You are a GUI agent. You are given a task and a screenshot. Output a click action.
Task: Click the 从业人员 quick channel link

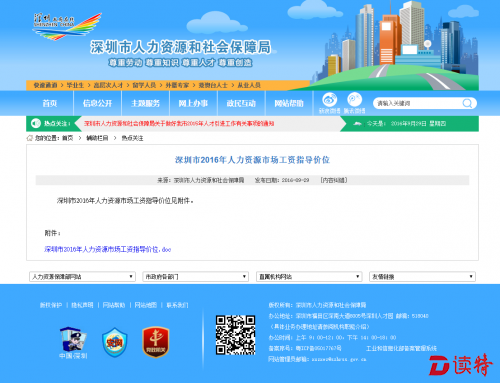click(249, 85)
